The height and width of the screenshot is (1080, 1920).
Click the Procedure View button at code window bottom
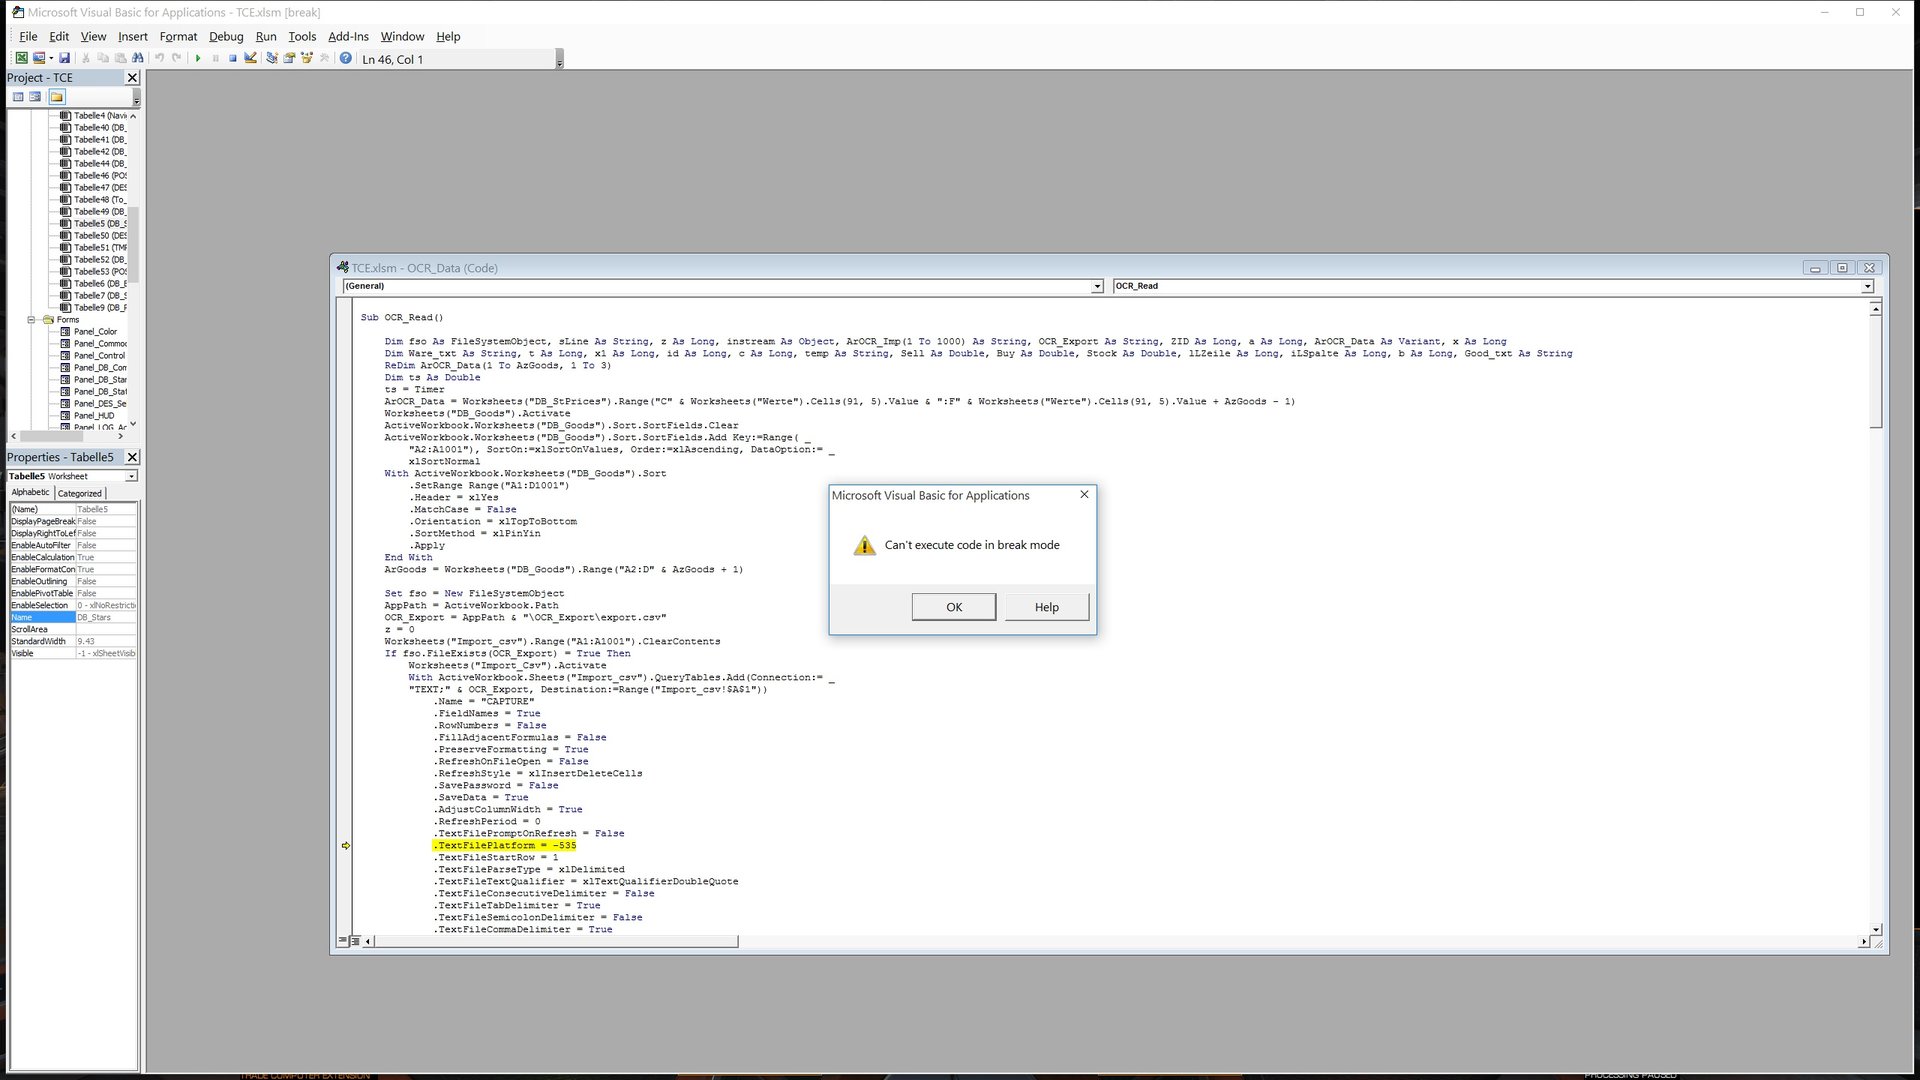click(x=343, y=941)
